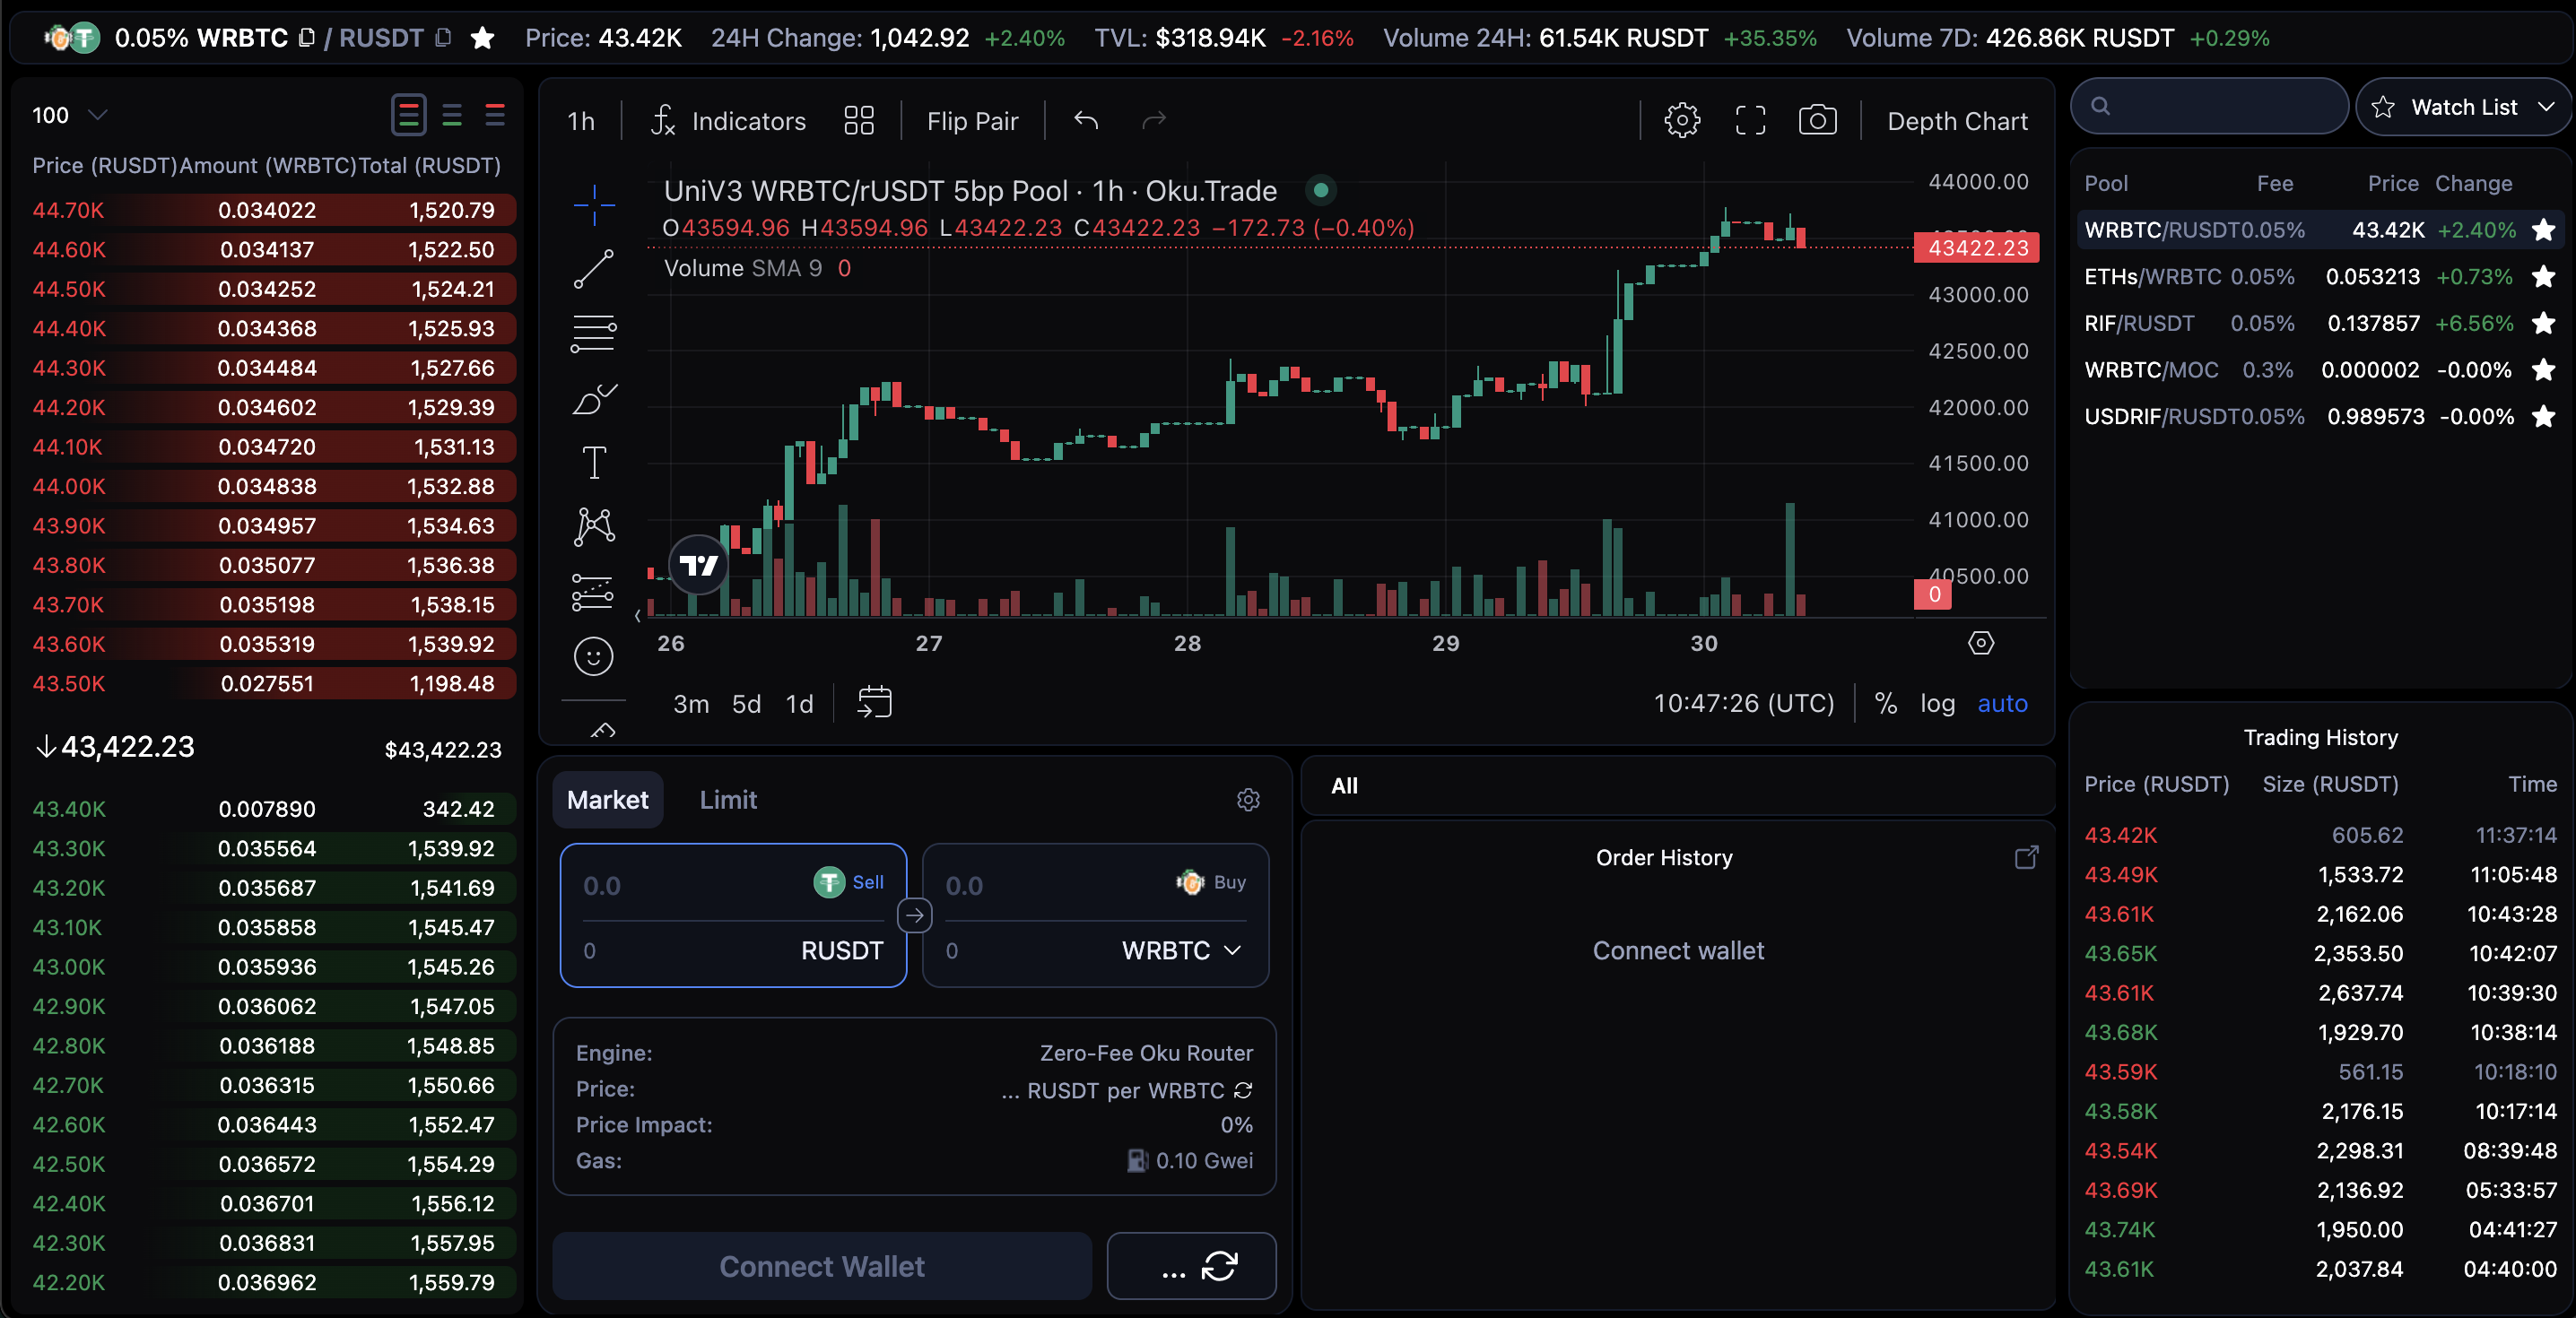Refresh the RUSDT per WRBTC price
The width and height of the screenshot is (2576, 1318).
(x=1243, y=1090)
